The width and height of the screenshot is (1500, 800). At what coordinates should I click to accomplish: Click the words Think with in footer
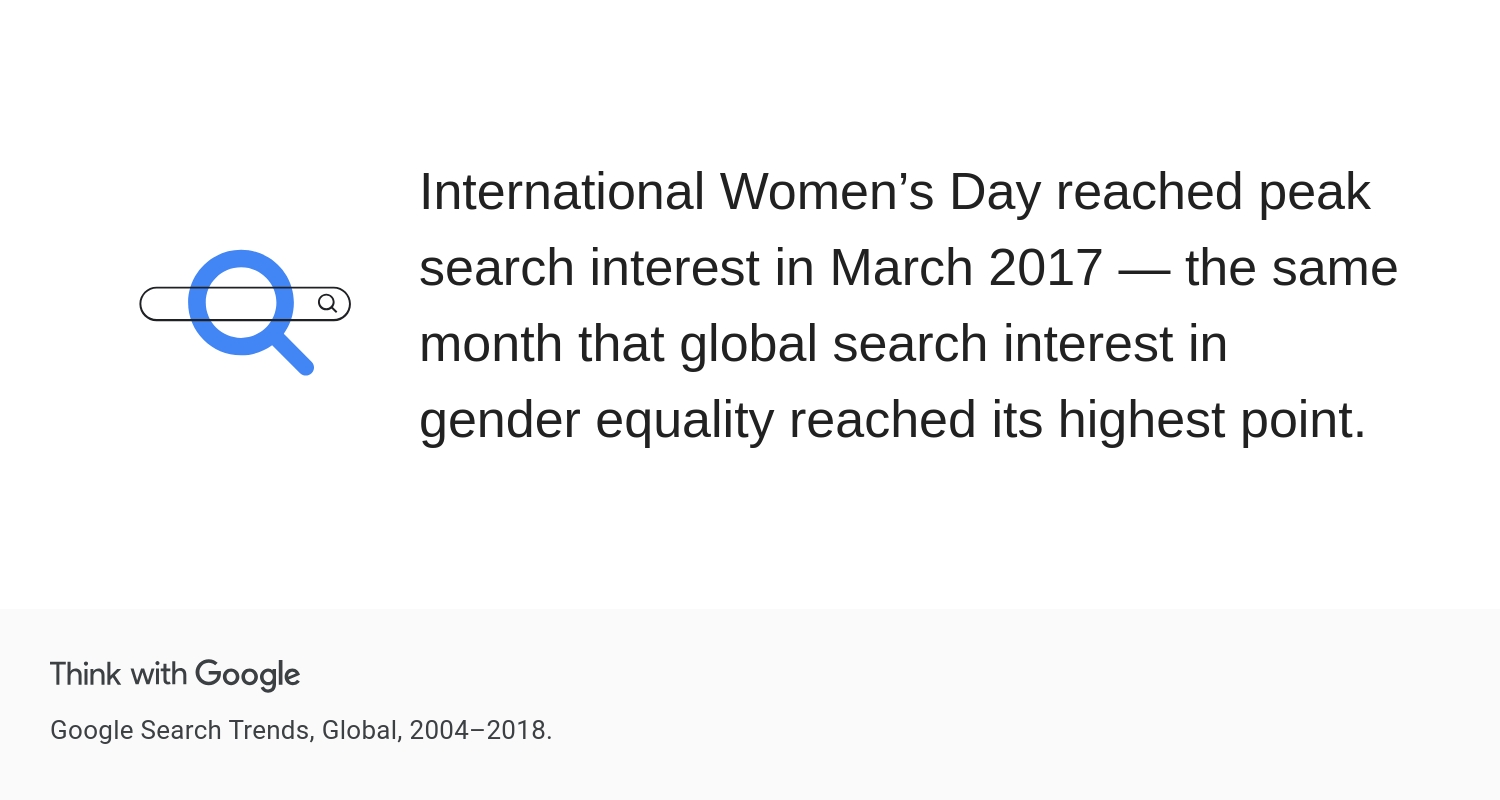119,674
